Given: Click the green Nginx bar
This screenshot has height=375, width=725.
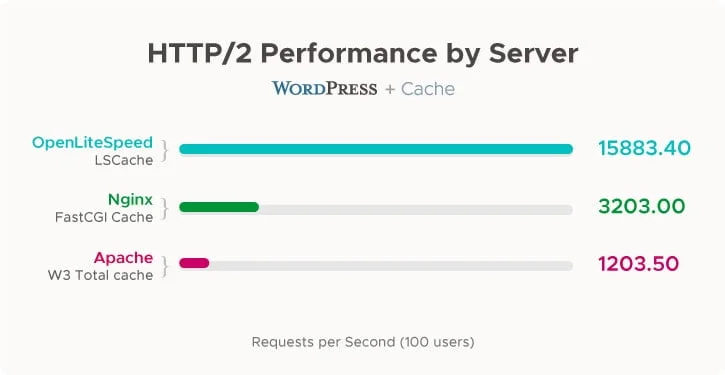Looking at the screenshot, I should [219, 207].
